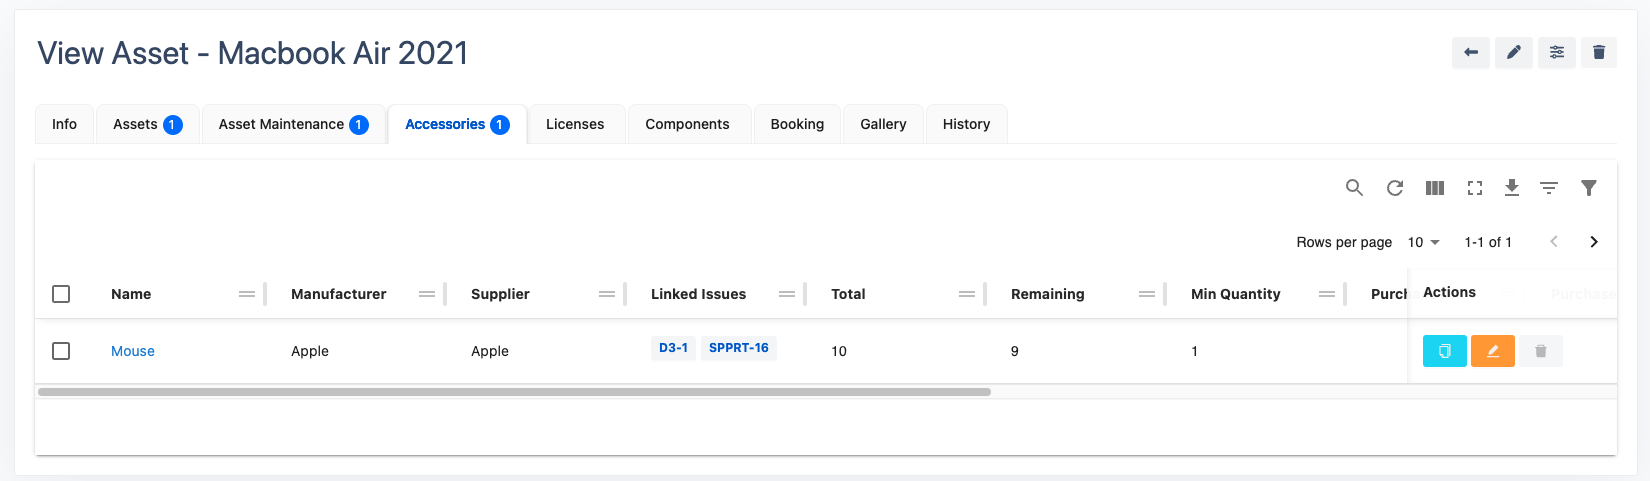Click the horizontal table scrollbar

tap(514, 392)
